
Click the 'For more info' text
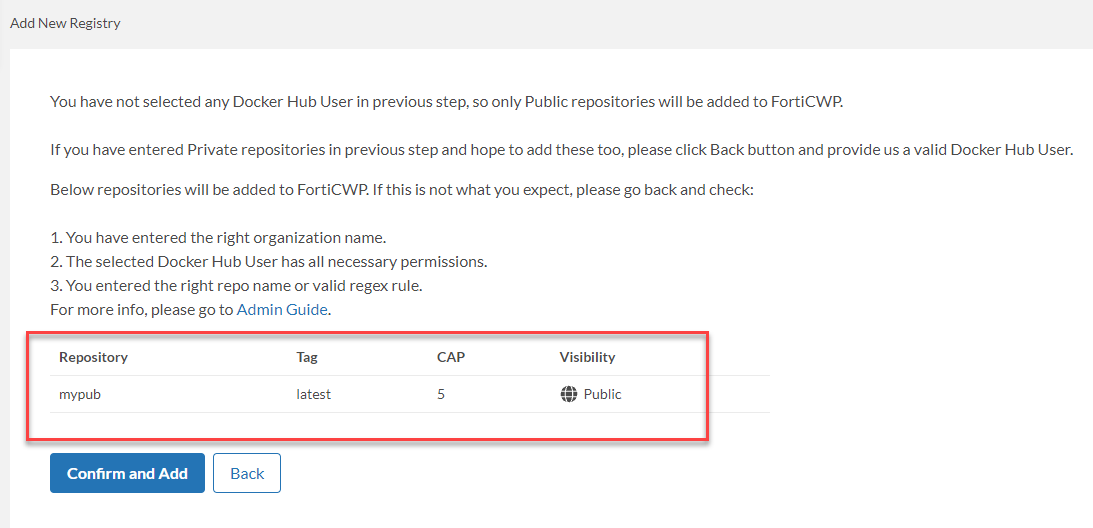(142, 309)
